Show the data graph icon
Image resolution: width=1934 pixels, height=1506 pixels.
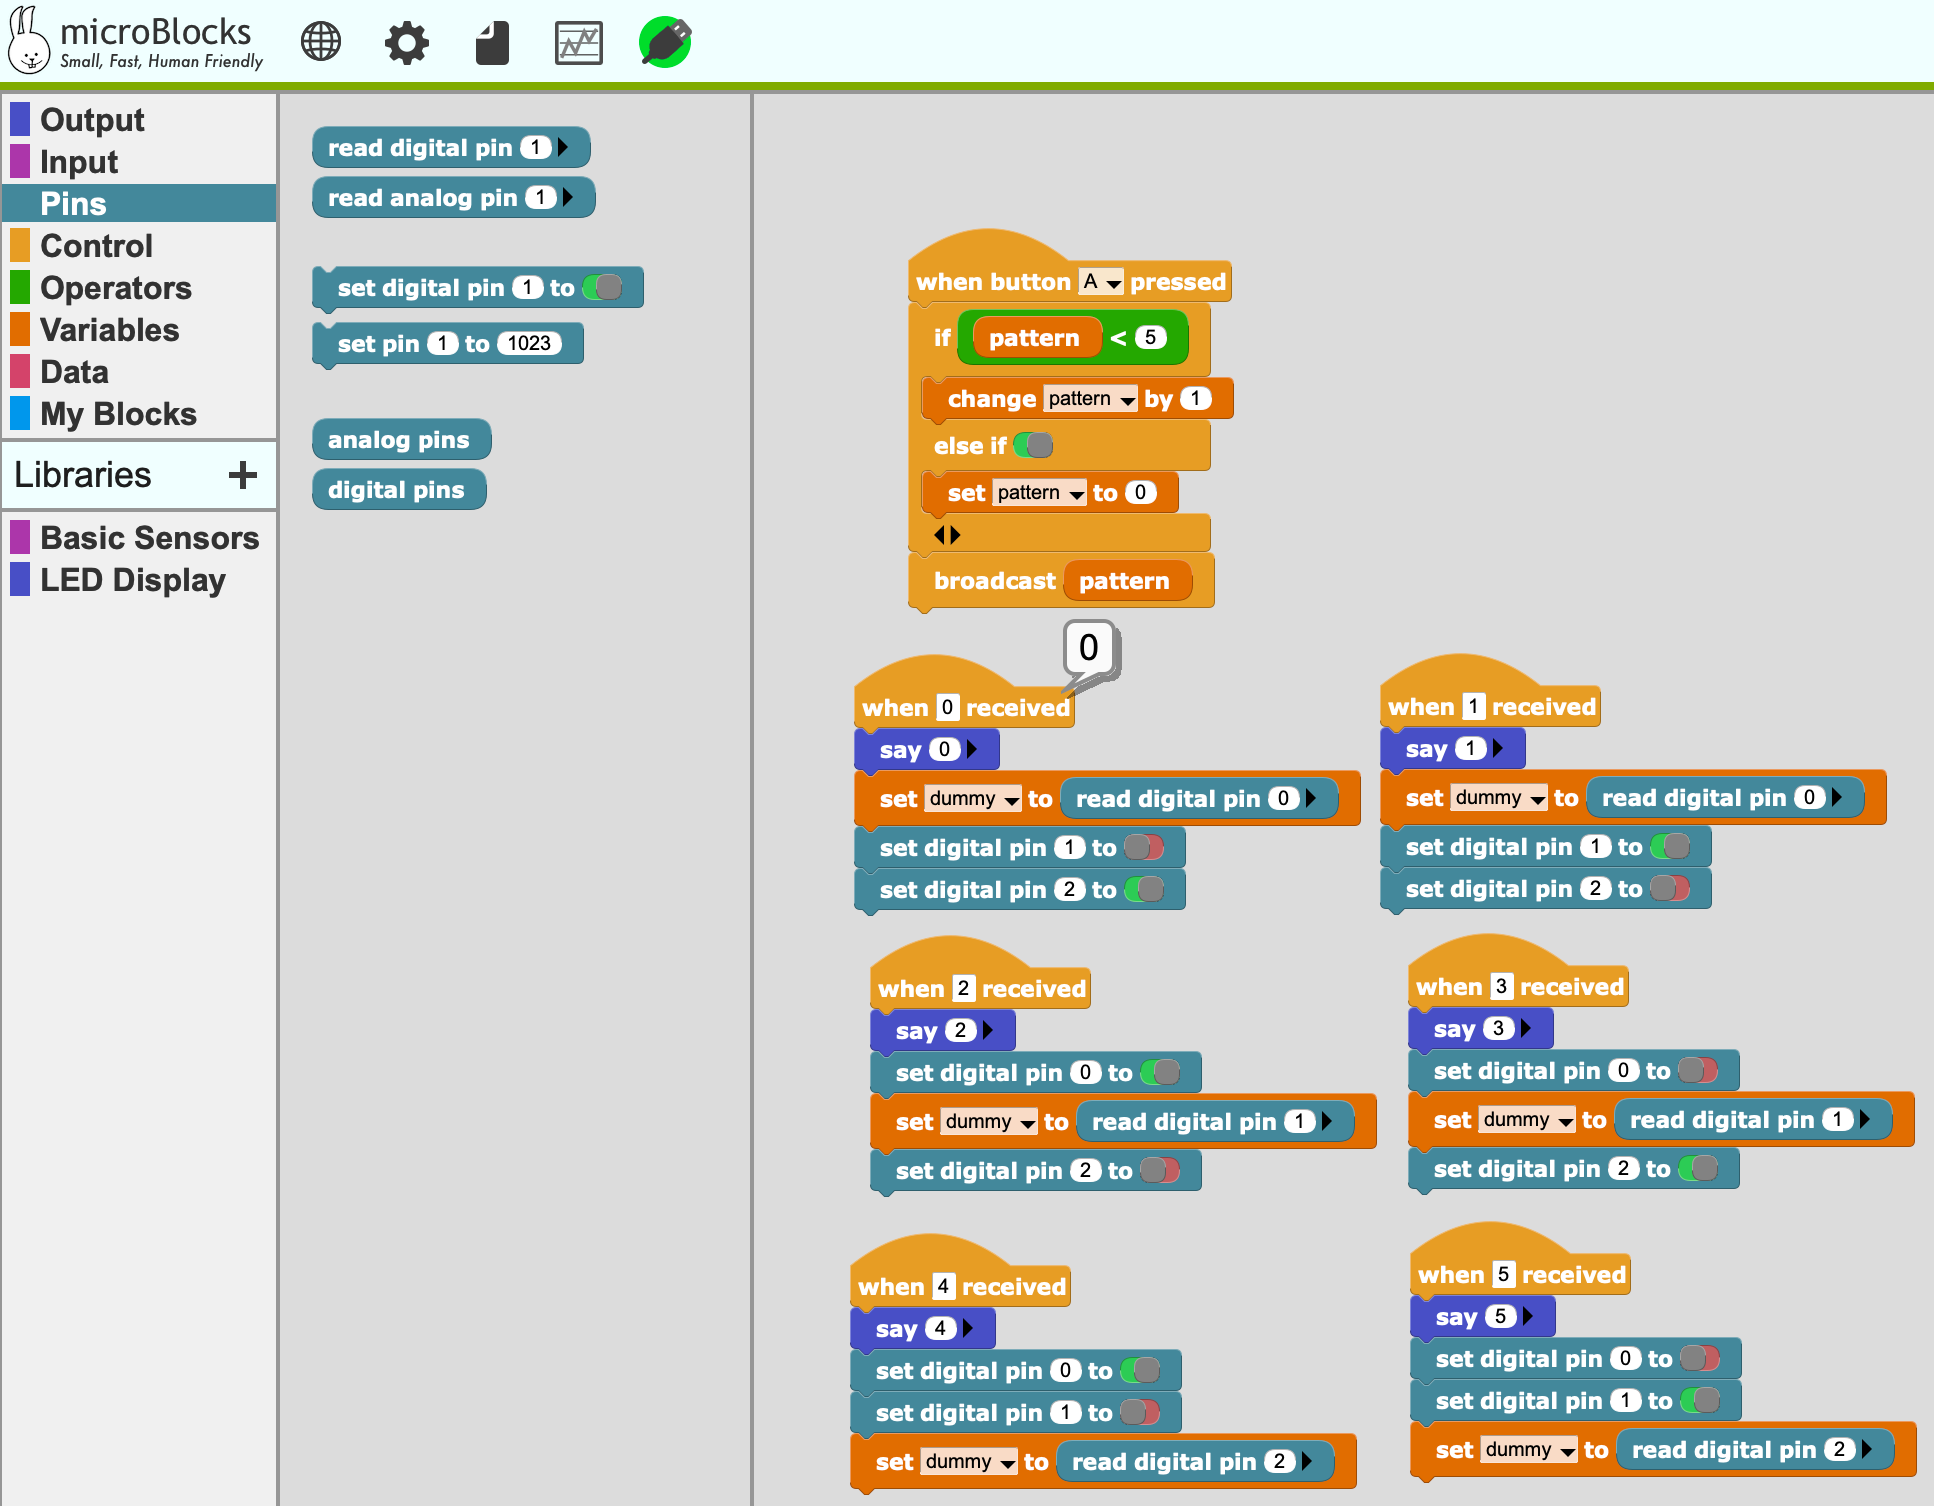pos(578,42)
